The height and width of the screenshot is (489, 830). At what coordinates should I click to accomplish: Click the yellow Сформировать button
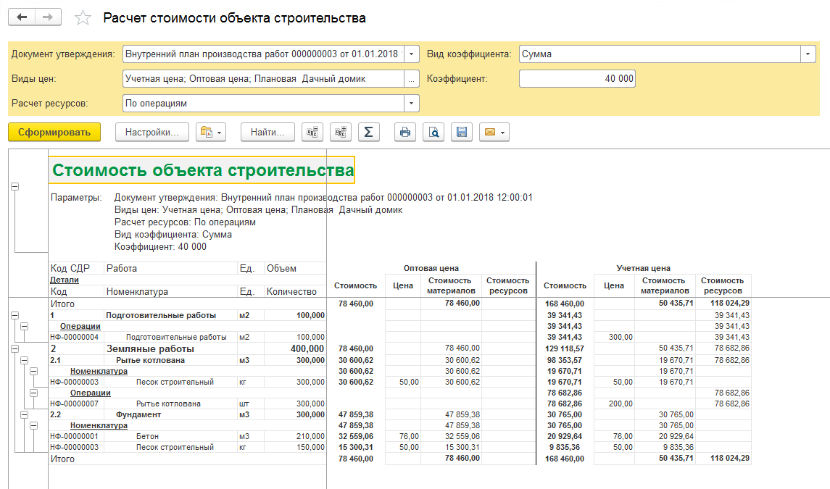[55, 132]
